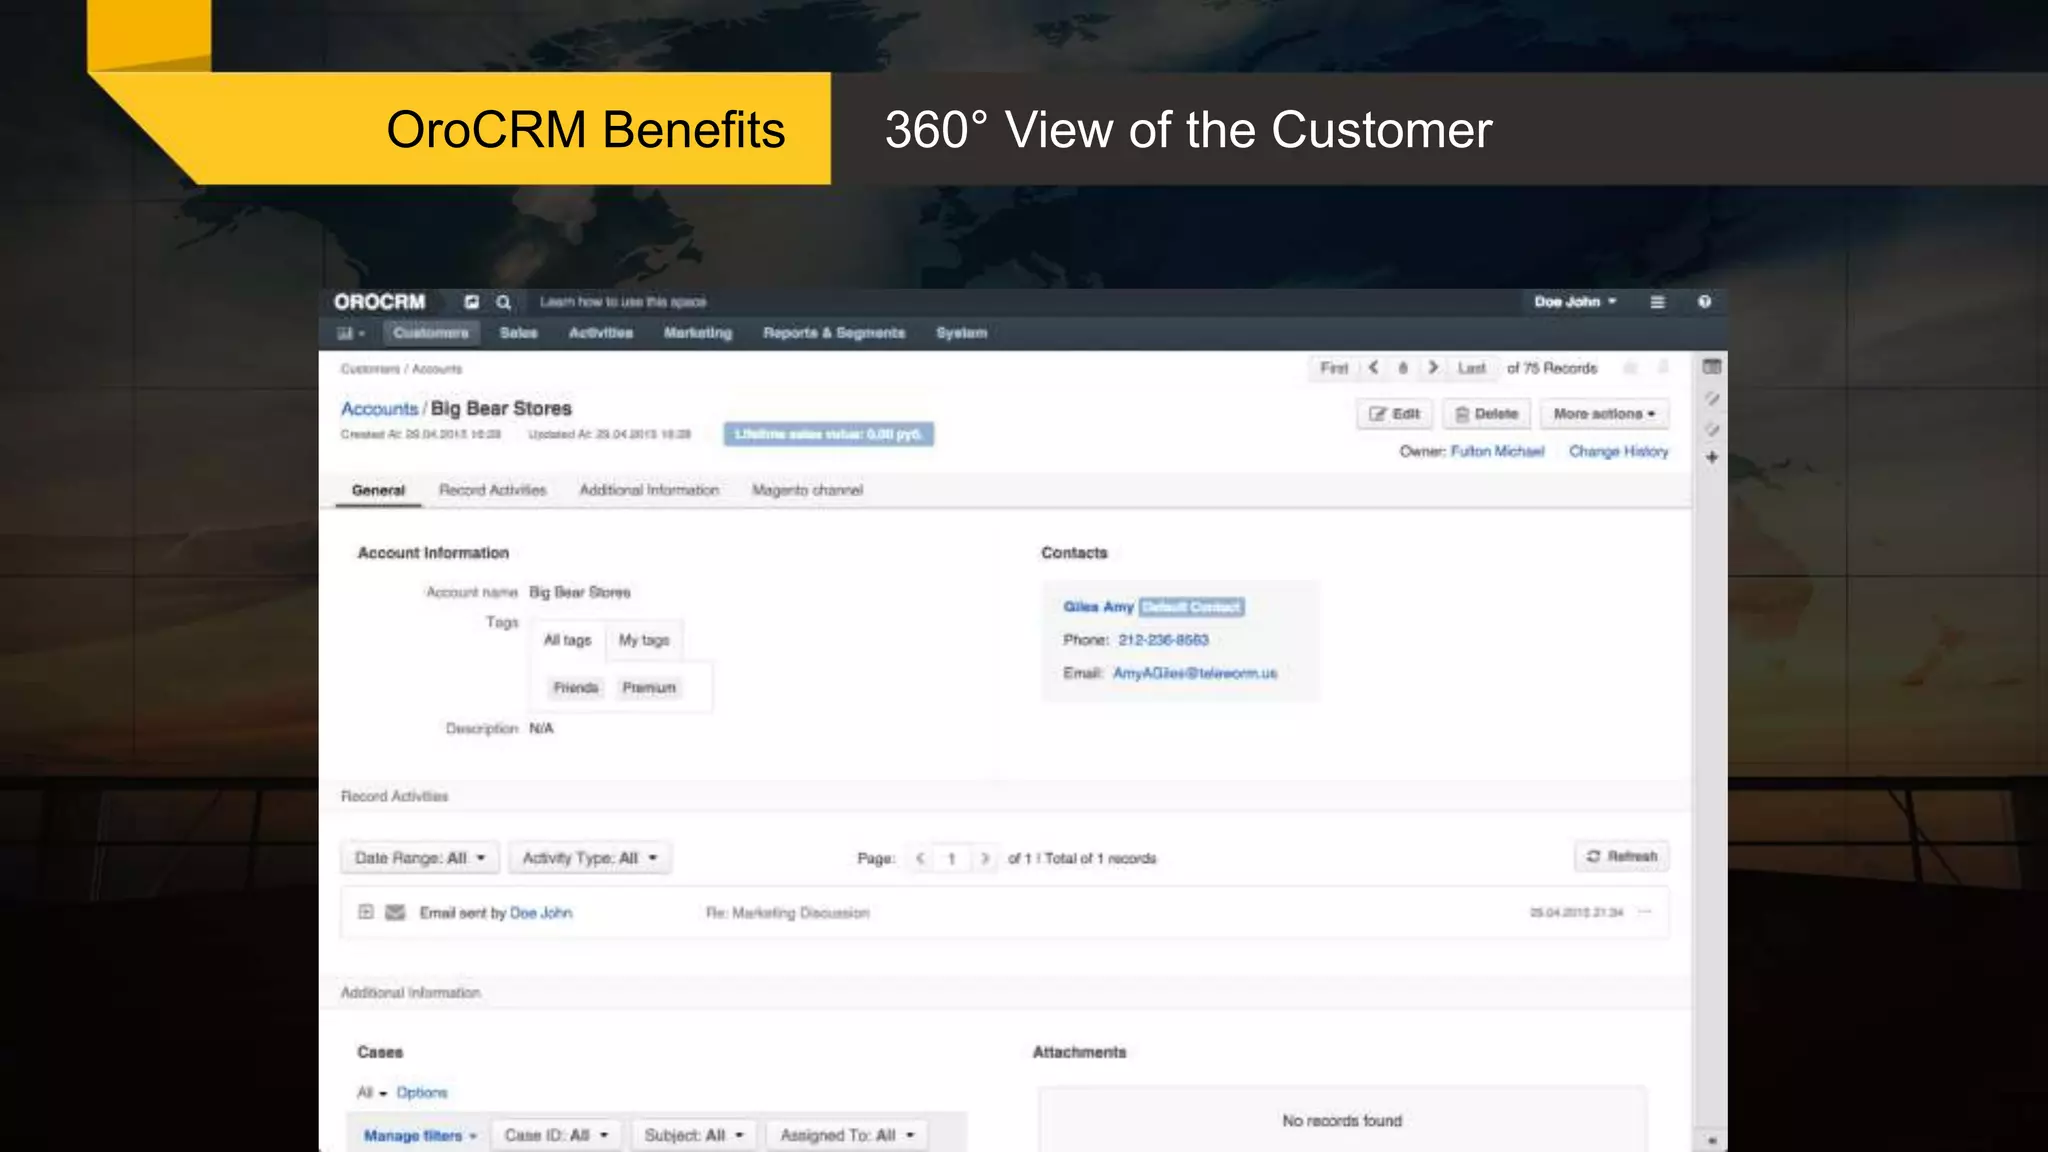Select the All tags tab
The width and height of the screenshot is (2048, 1152).
[567, 640]
